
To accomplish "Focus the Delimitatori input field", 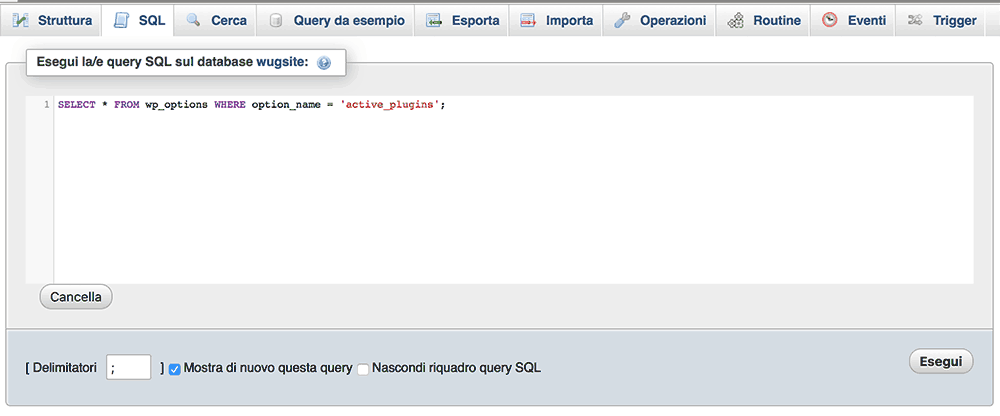I will [x=128, y=368].
